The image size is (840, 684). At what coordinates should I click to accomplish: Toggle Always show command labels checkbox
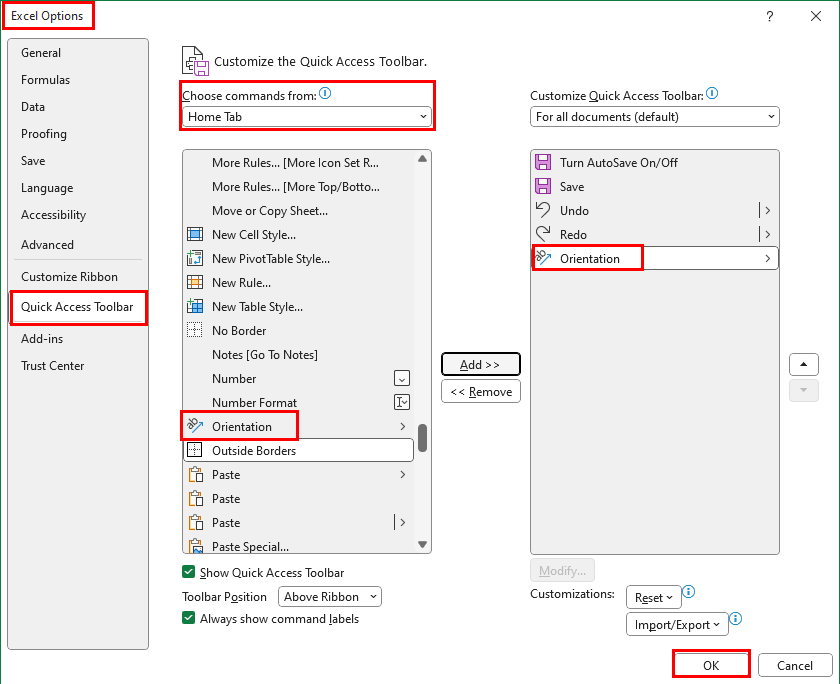coord(189,618)
